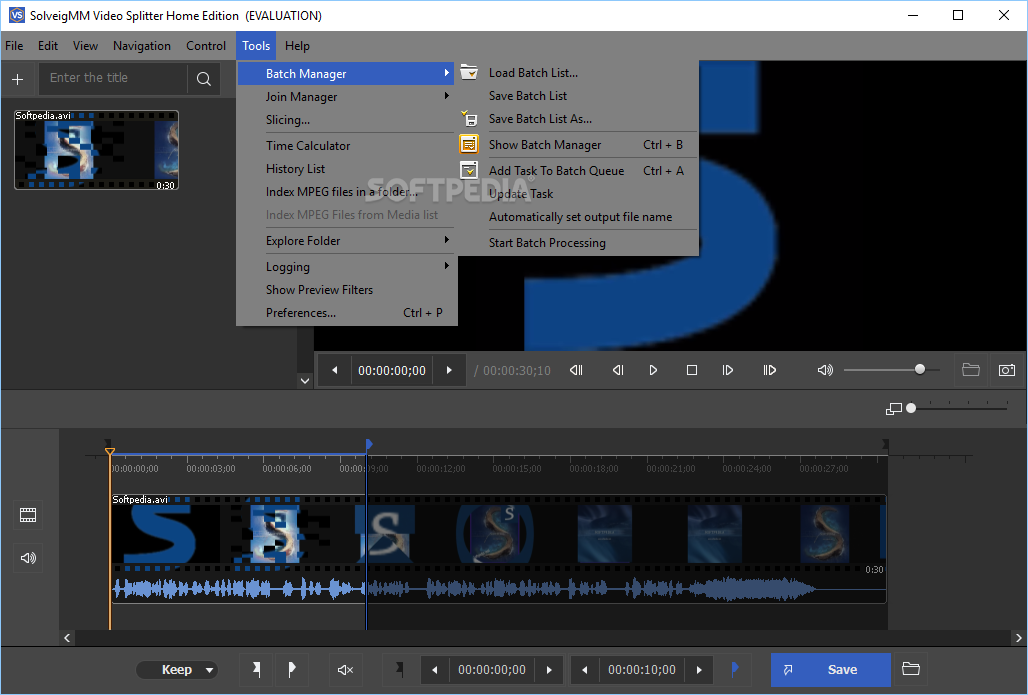Jump to previous key frame in player
Screen dimensions: 1028x695
[576, 370]
